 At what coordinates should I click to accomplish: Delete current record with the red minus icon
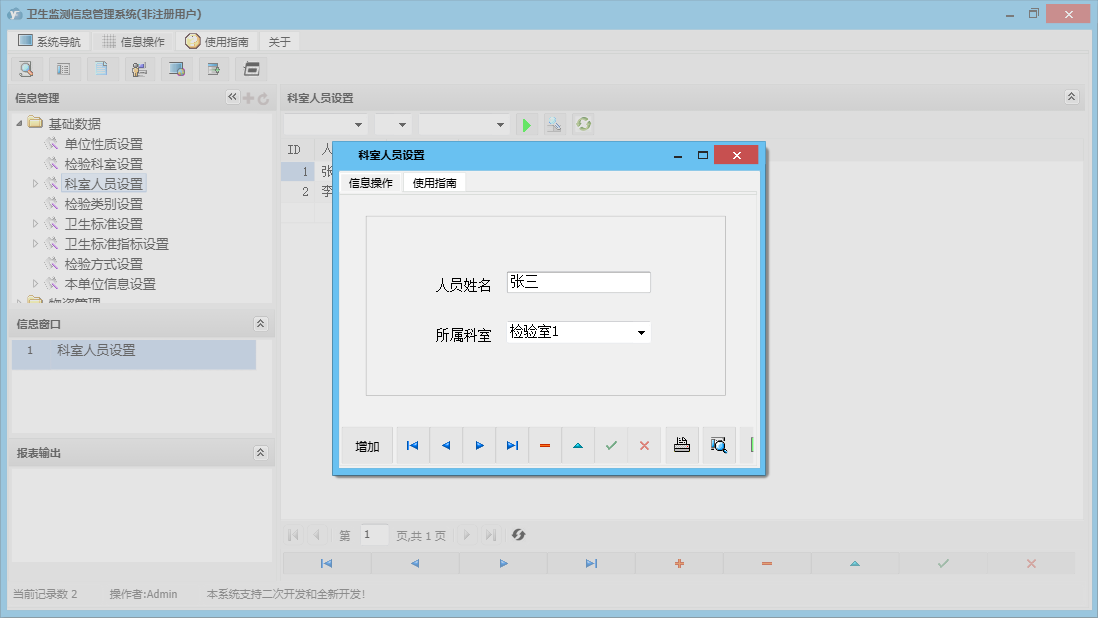(544, 445)
